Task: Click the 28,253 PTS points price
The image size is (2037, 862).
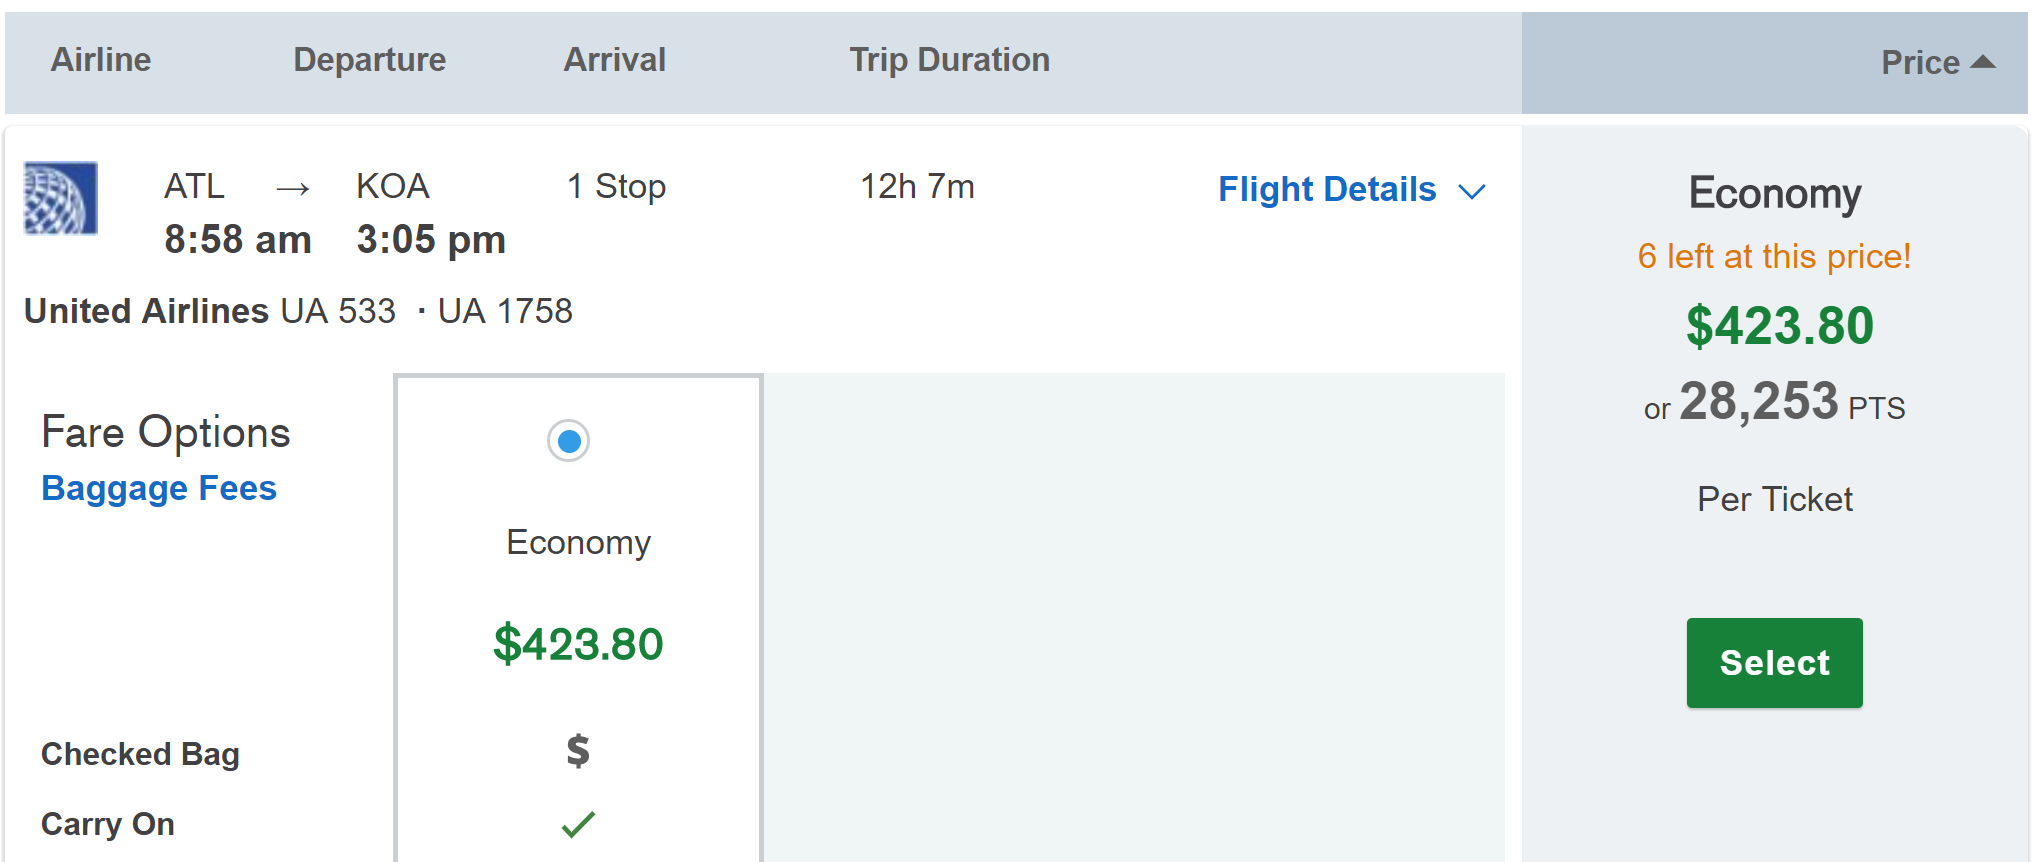Action: click(x=1774, y=402)
